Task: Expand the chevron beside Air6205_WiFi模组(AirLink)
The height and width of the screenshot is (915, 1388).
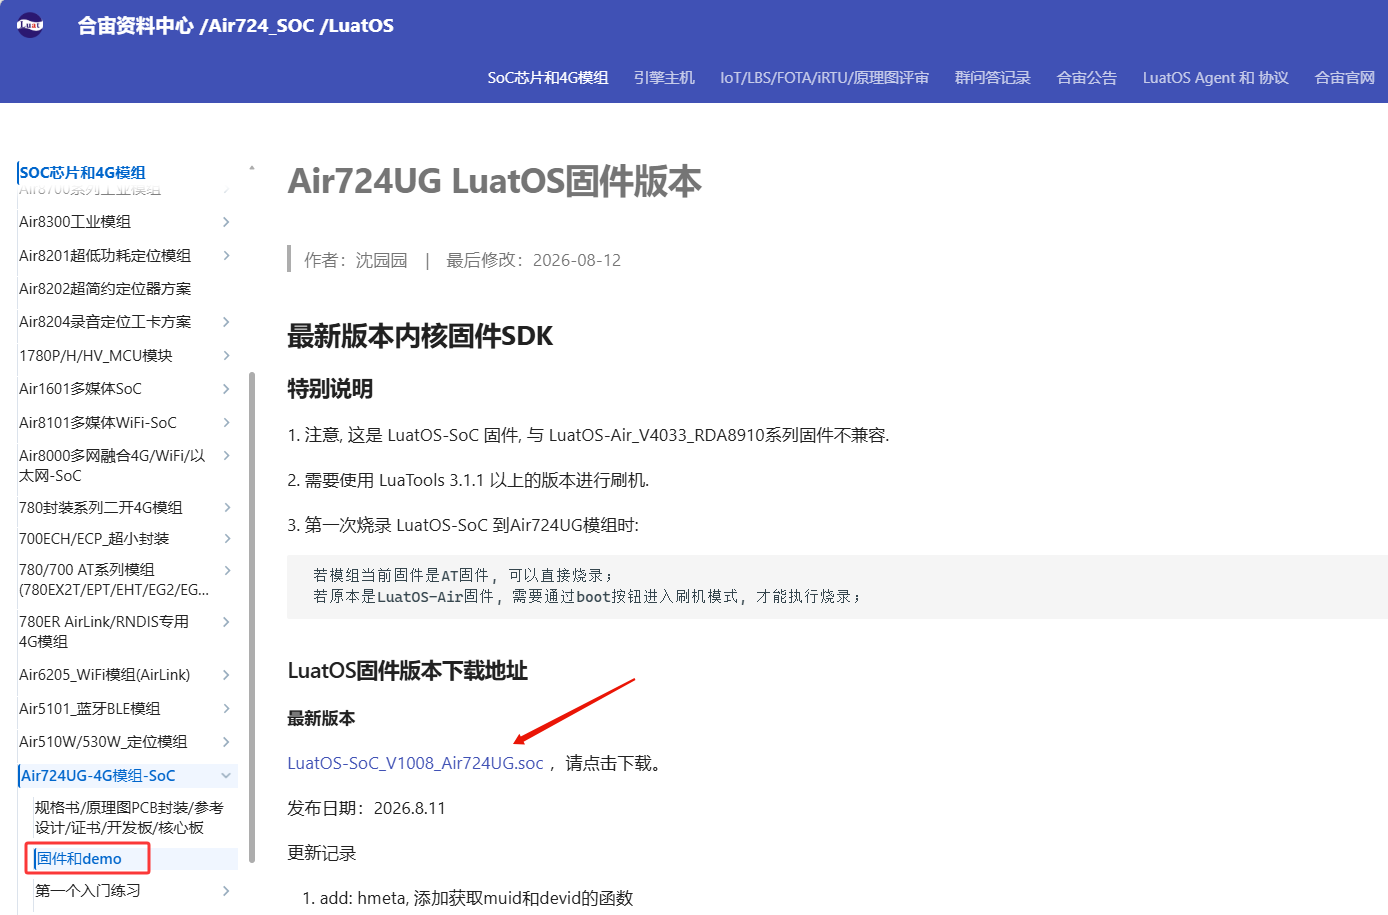Action: click(x=226, y=675)
